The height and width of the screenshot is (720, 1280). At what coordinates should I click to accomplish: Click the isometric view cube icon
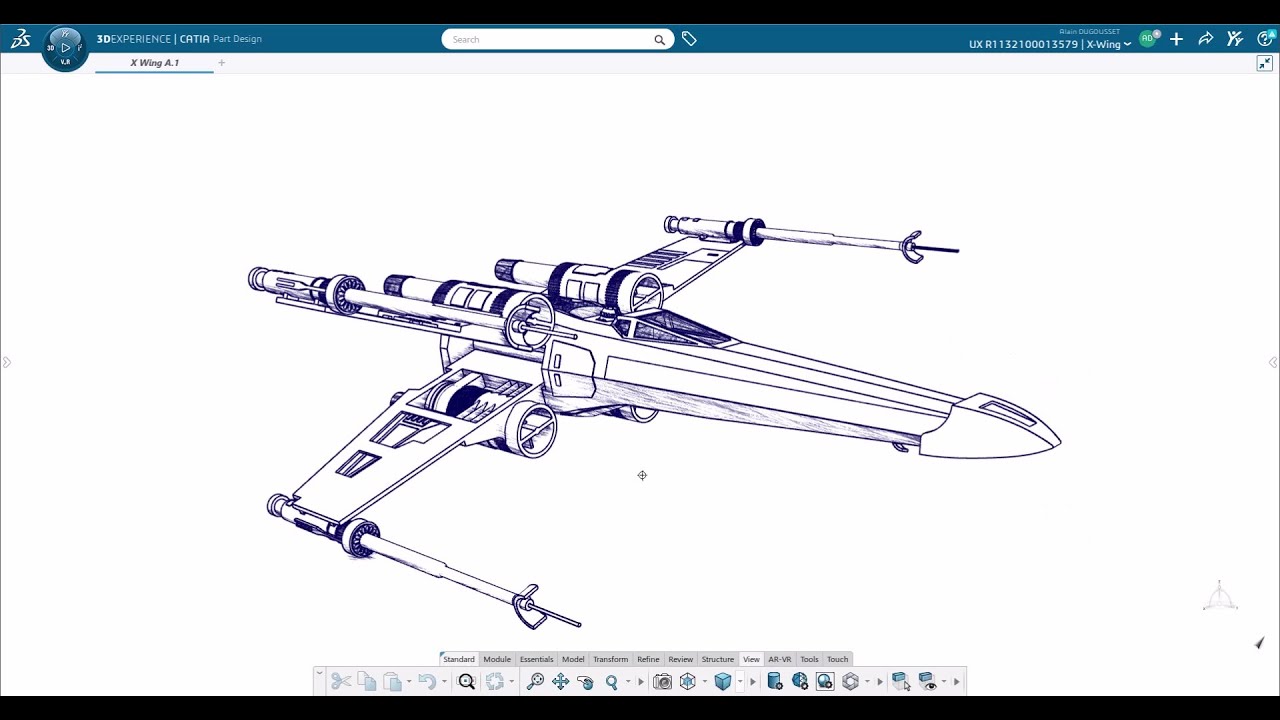tap(688, 682)
